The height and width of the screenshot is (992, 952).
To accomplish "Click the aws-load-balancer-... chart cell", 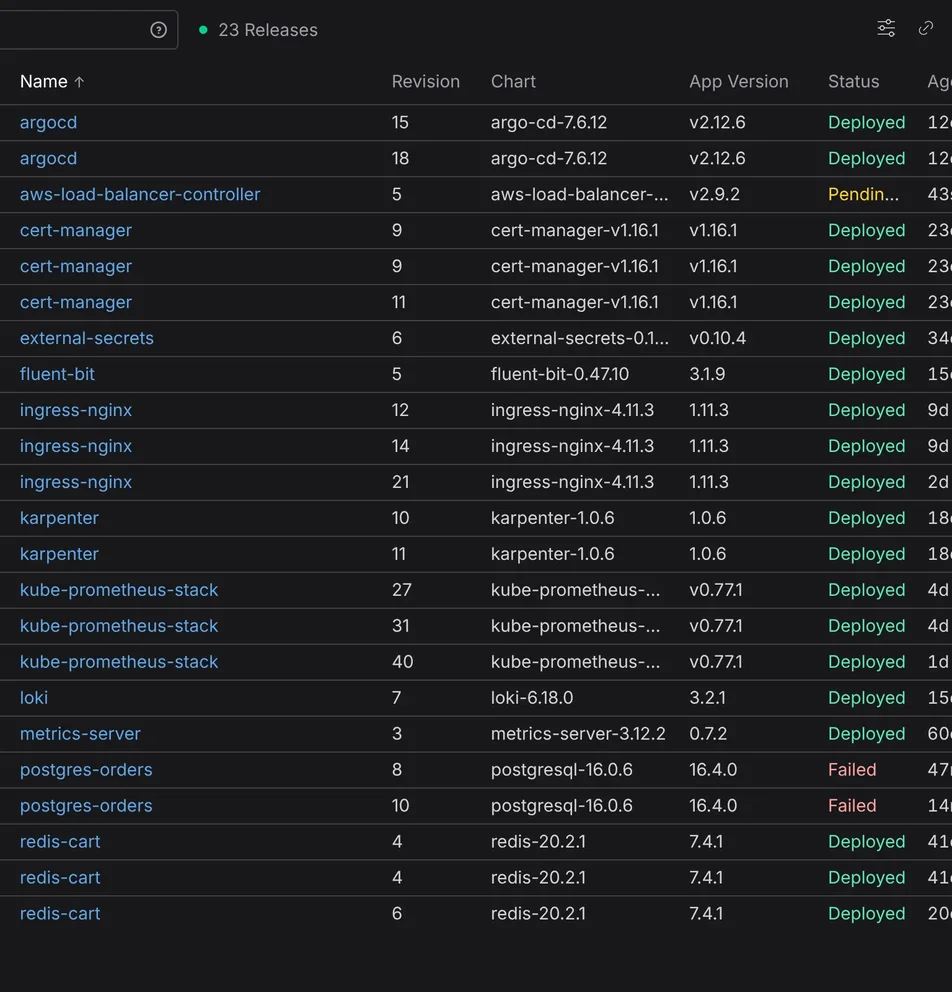I will point(579,194).
